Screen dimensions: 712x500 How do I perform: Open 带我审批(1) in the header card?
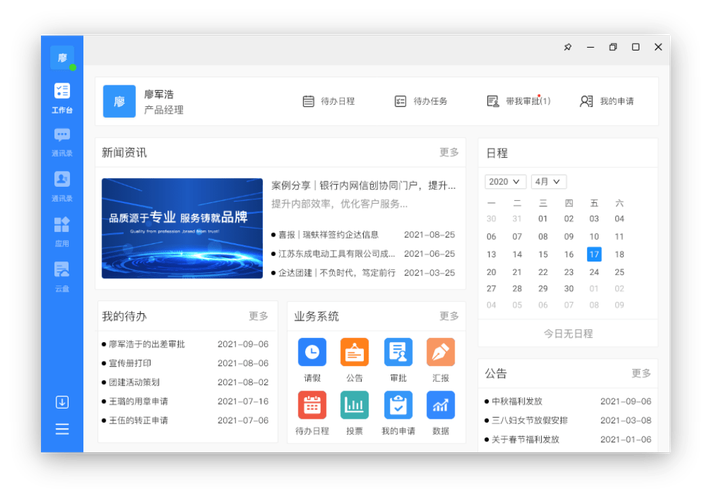point(519,101)
